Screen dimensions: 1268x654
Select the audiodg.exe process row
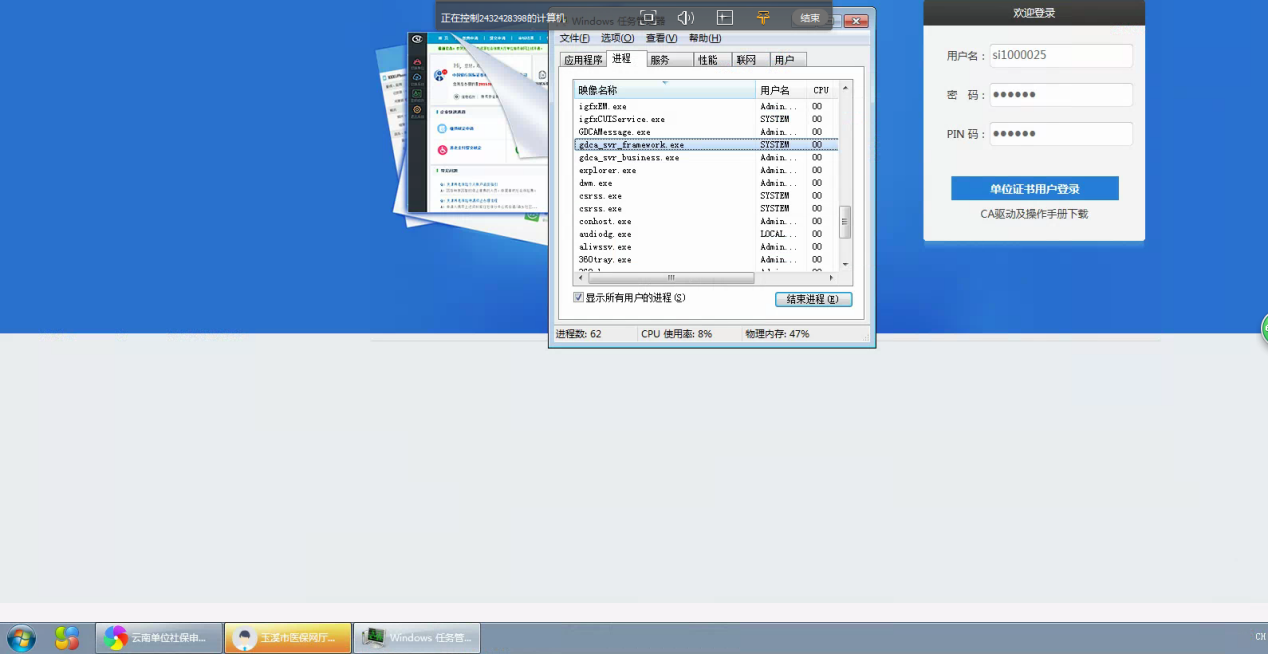(x=706, y=234)
